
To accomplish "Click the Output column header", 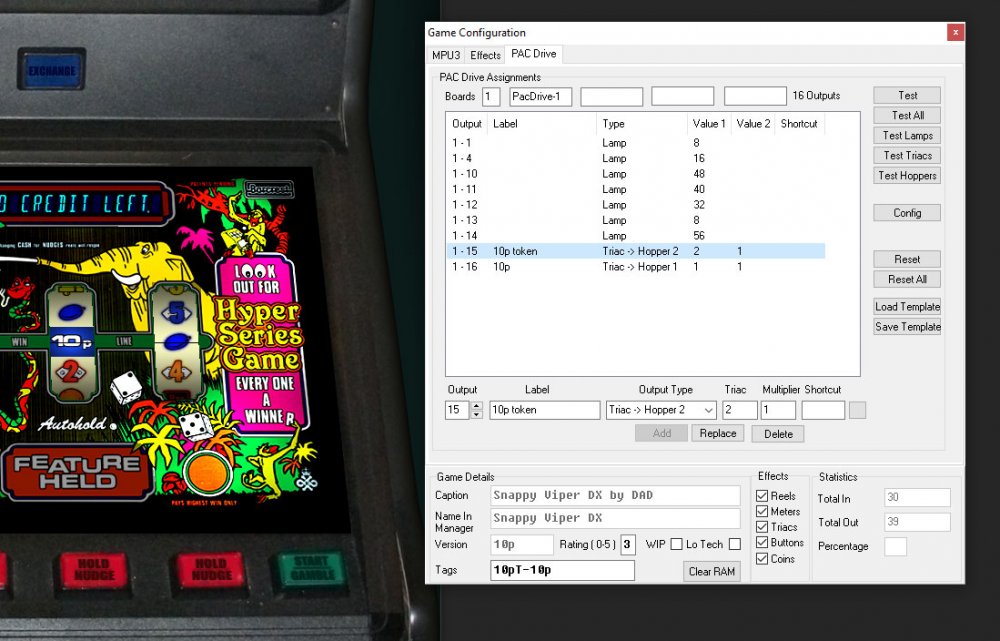I will [467, 124].
